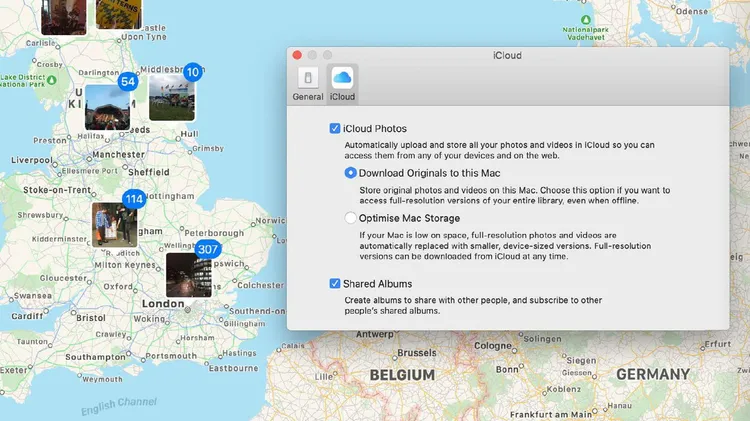Open the photo cluster marked 114
The image size is (750, 421).
[114, 224]
